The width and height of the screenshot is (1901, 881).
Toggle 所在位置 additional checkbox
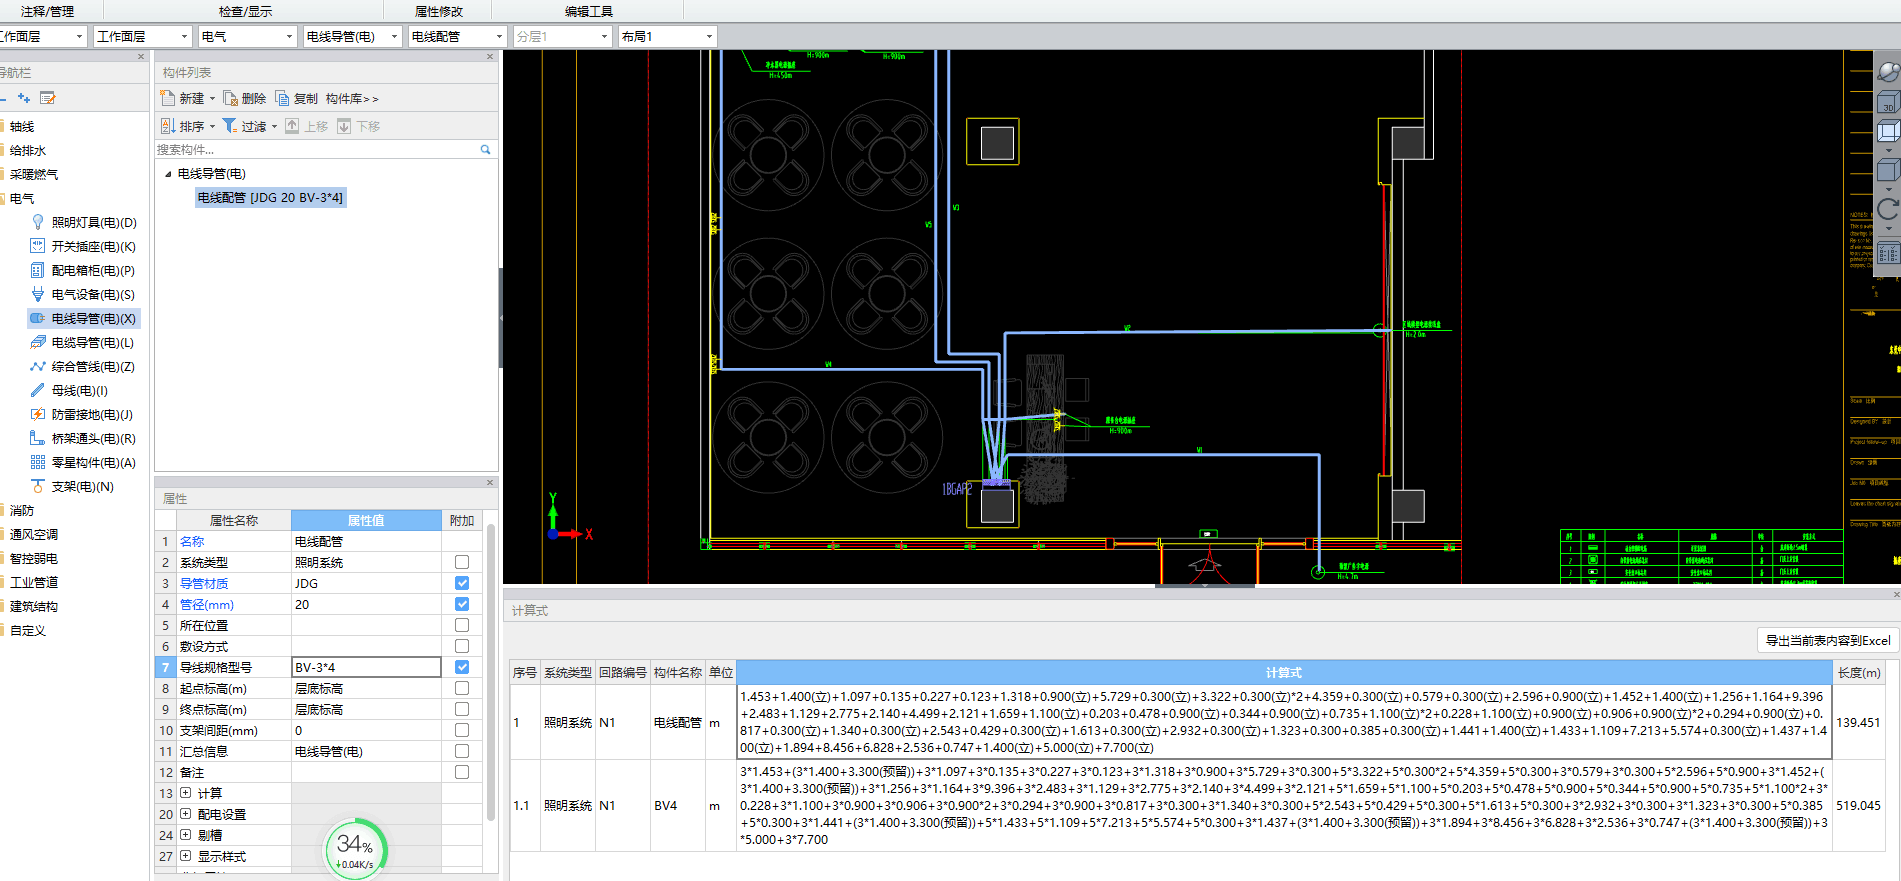click(x=462, y=625)
